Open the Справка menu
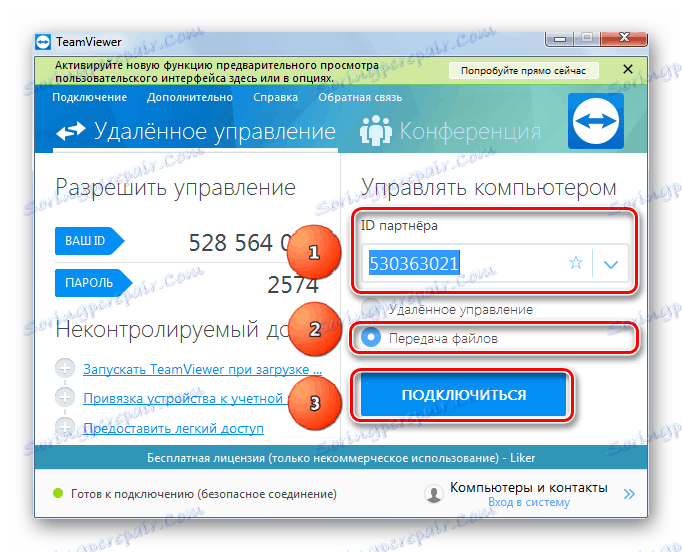 pos(275,97)
